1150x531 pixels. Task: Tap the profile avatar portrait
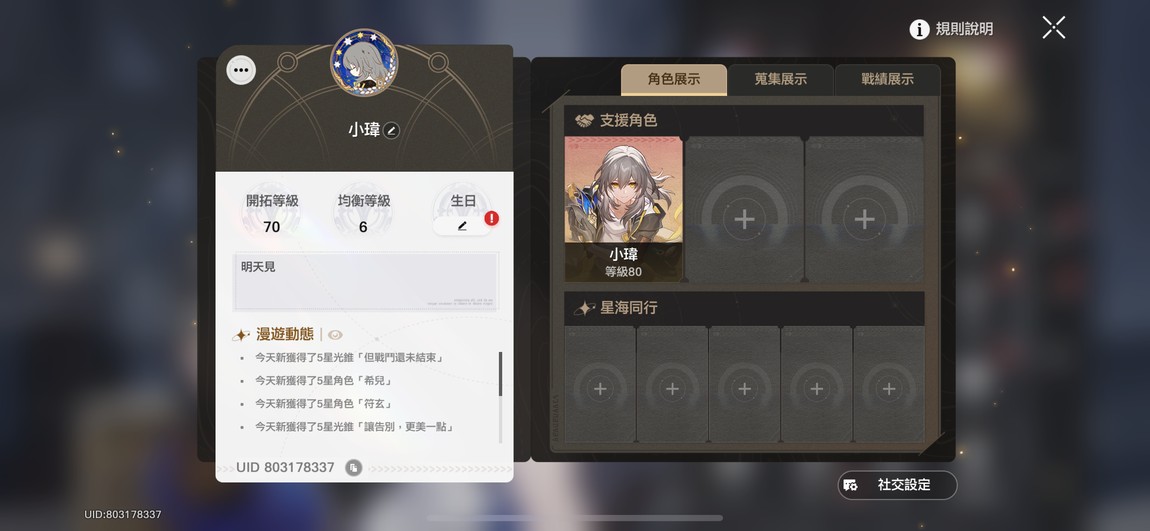(x=364, y=62)
